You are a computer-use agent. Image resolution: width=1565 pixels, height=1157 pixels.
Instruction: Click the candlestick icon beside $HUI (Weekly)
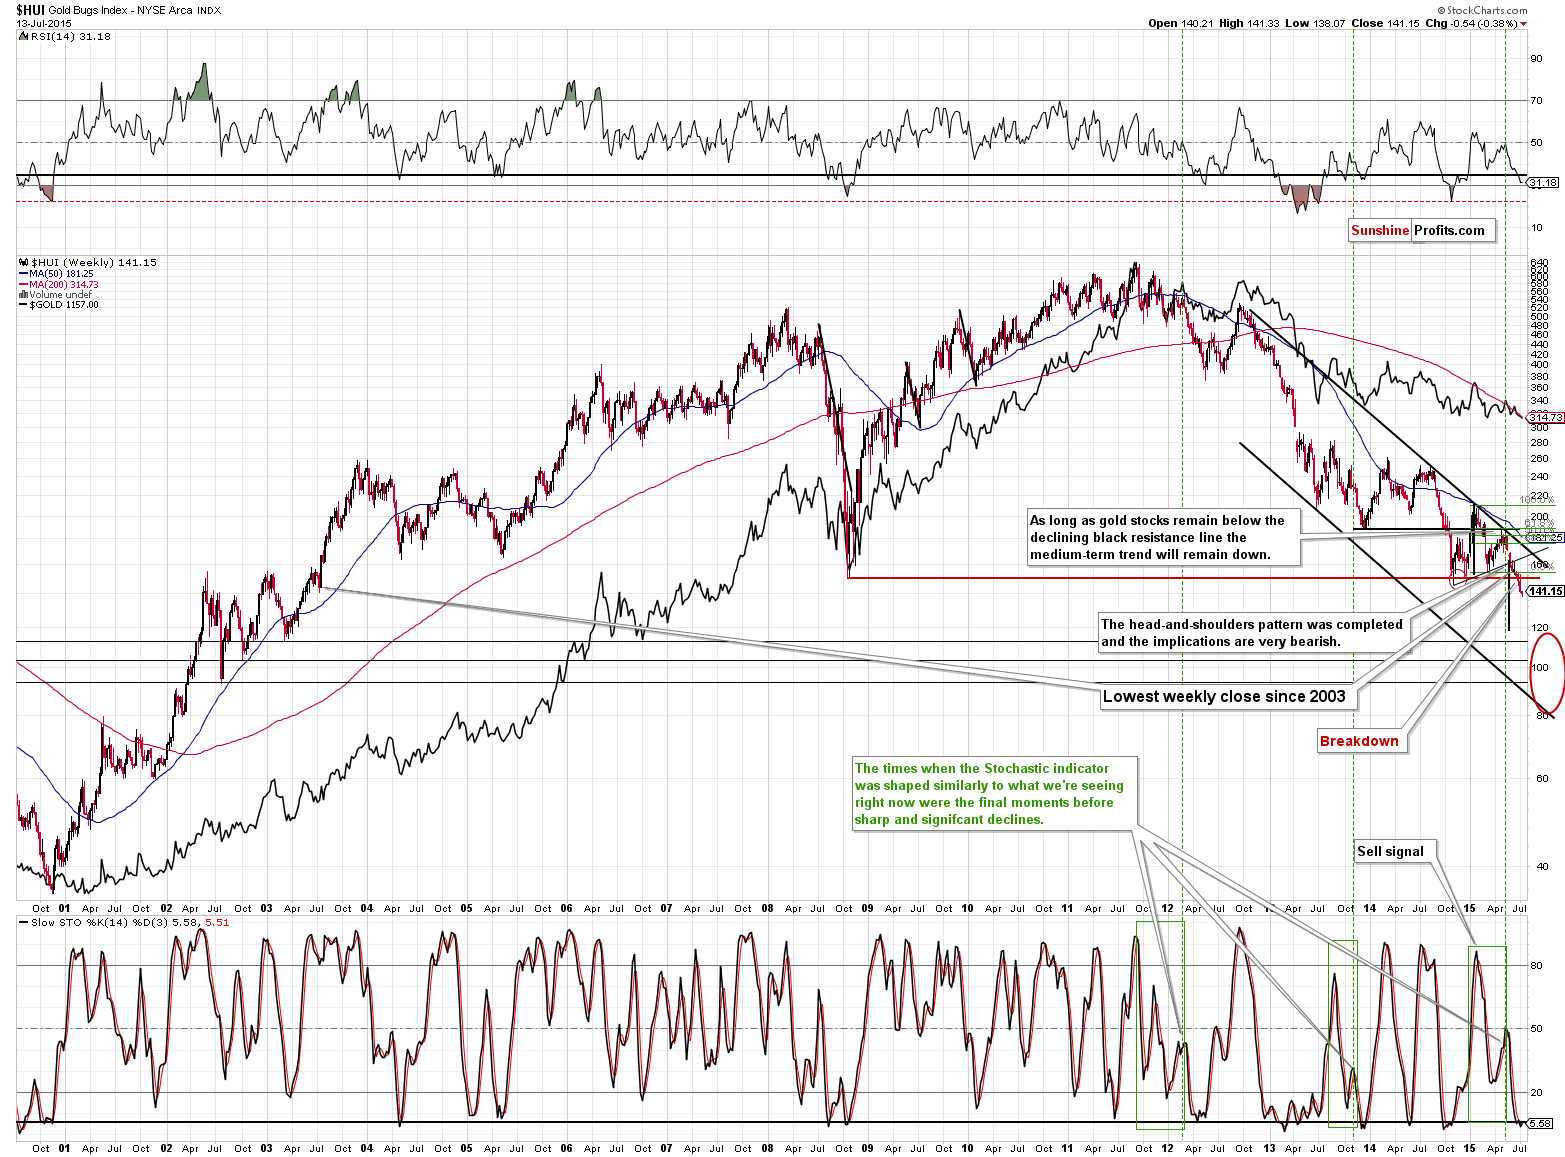point(24,263)
